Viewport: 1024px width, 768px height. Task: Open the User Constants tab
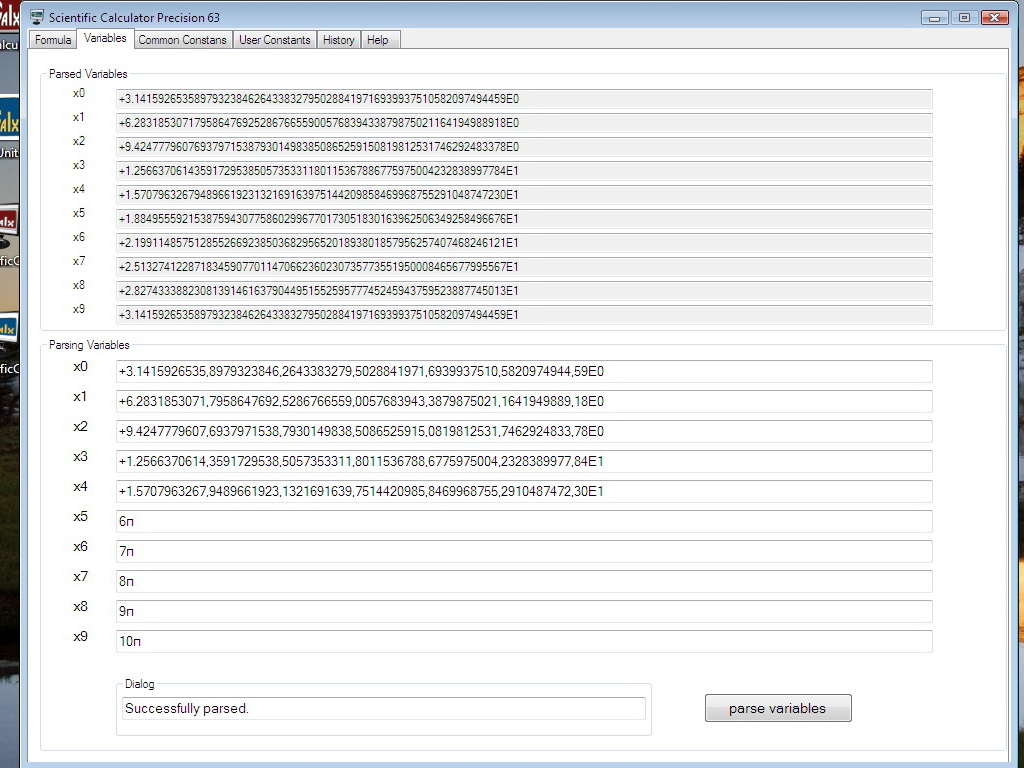point(274,40)
